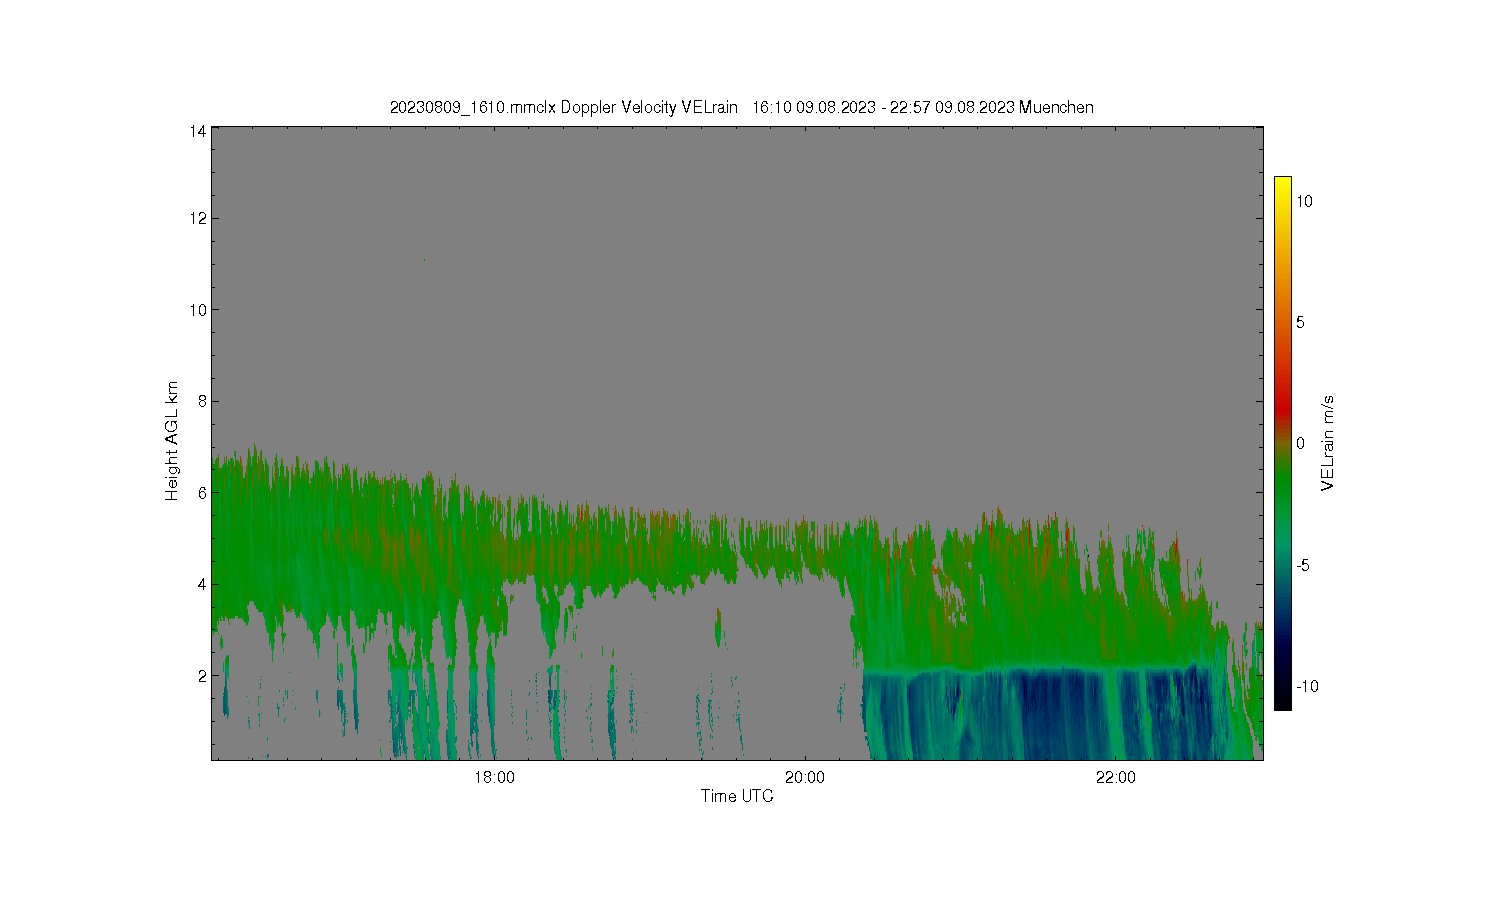The image size is (1500, 900).
Task: Click the 'Height AGL km' axis label
Action: (171, 441)
